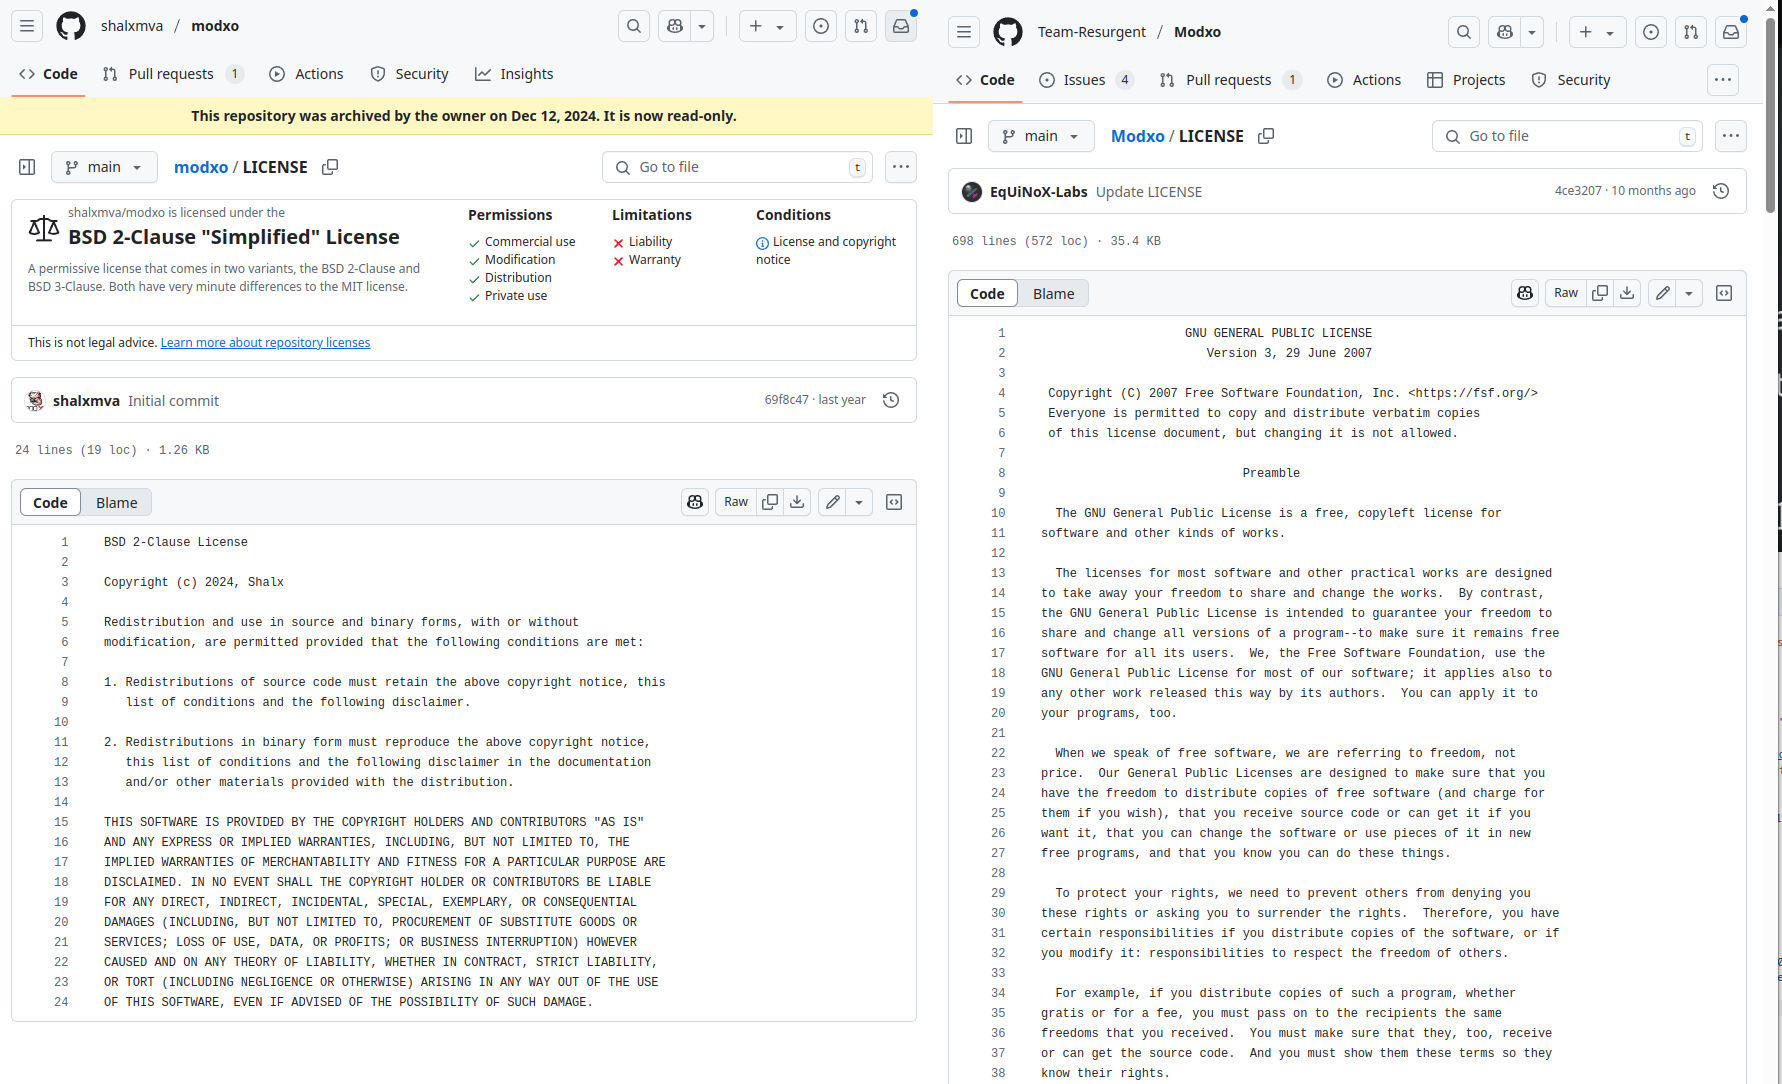Open main branch dropdown in shalxmva window
The height and width of the screenshot is (1084, 1782).
tap(104, 167)
